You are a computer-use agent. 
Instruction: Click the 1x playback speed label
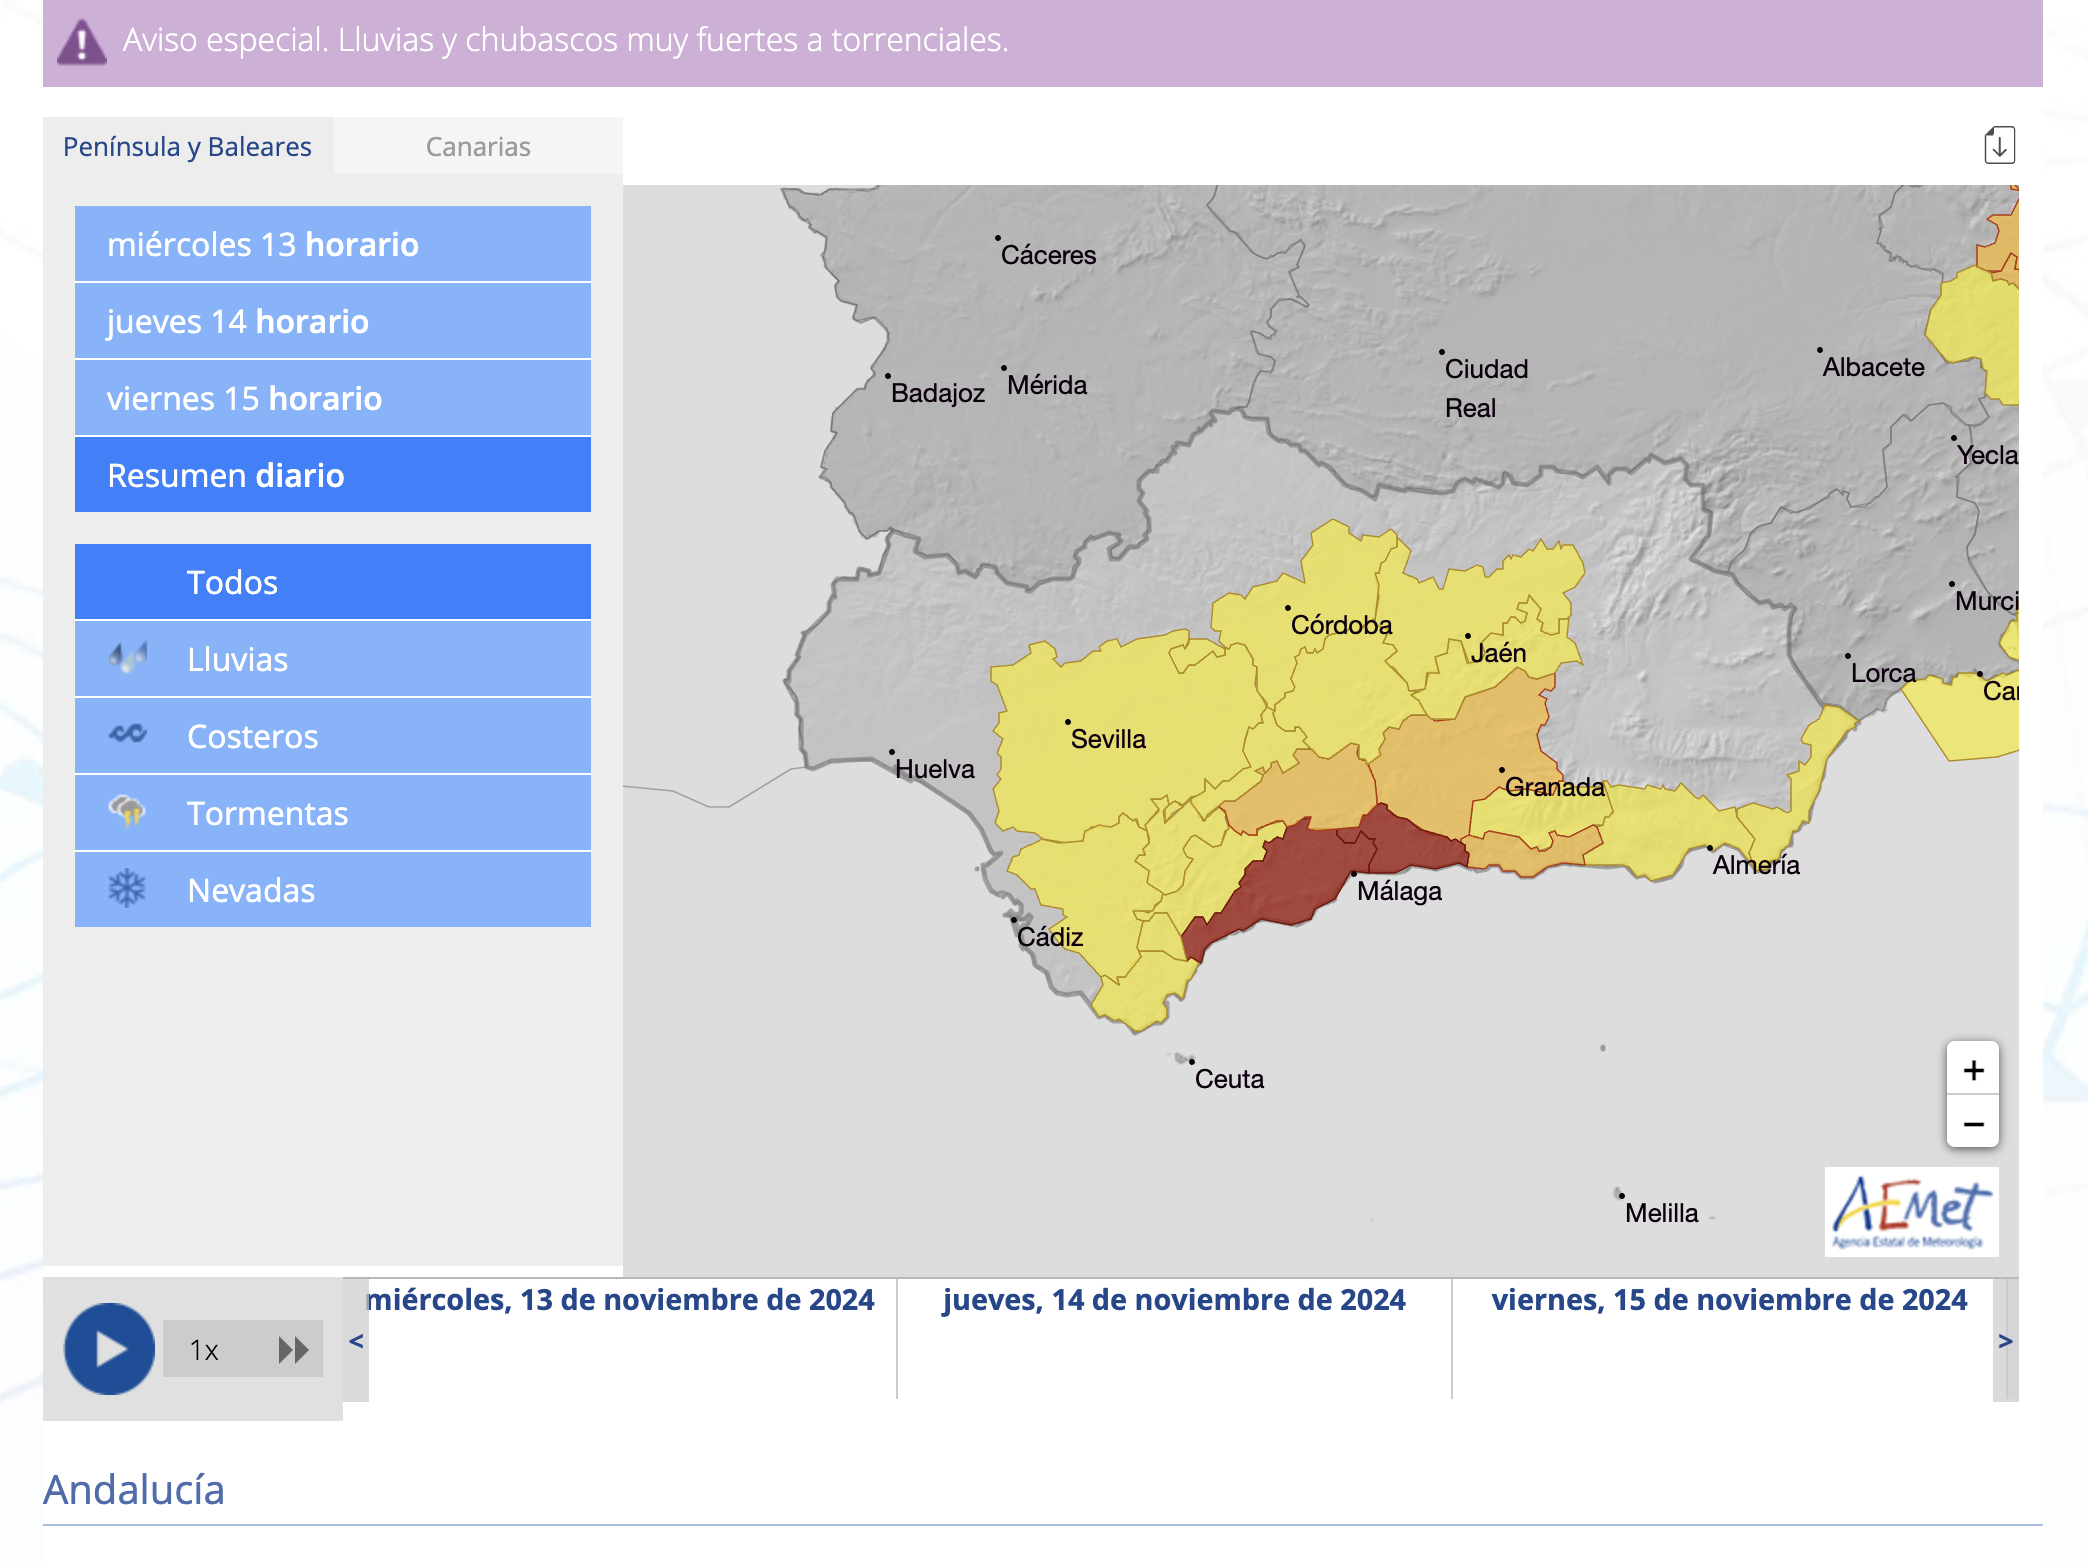[x=204, y=1351]
